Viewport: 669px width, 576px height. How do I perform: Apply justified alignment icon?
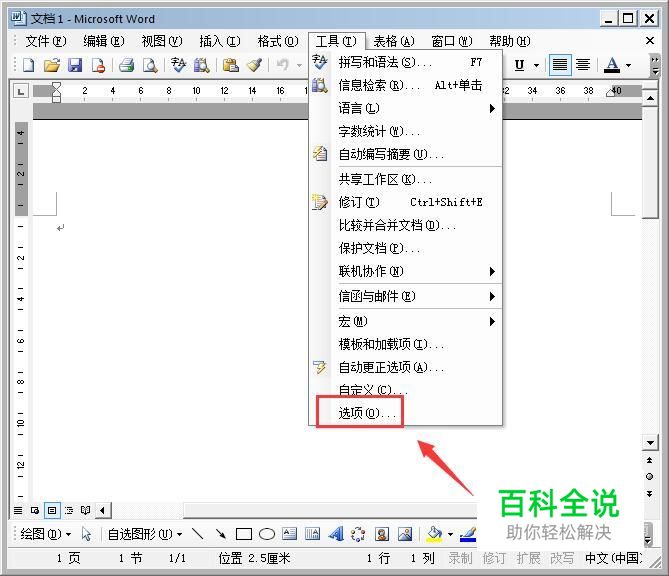tap(559, 65)
